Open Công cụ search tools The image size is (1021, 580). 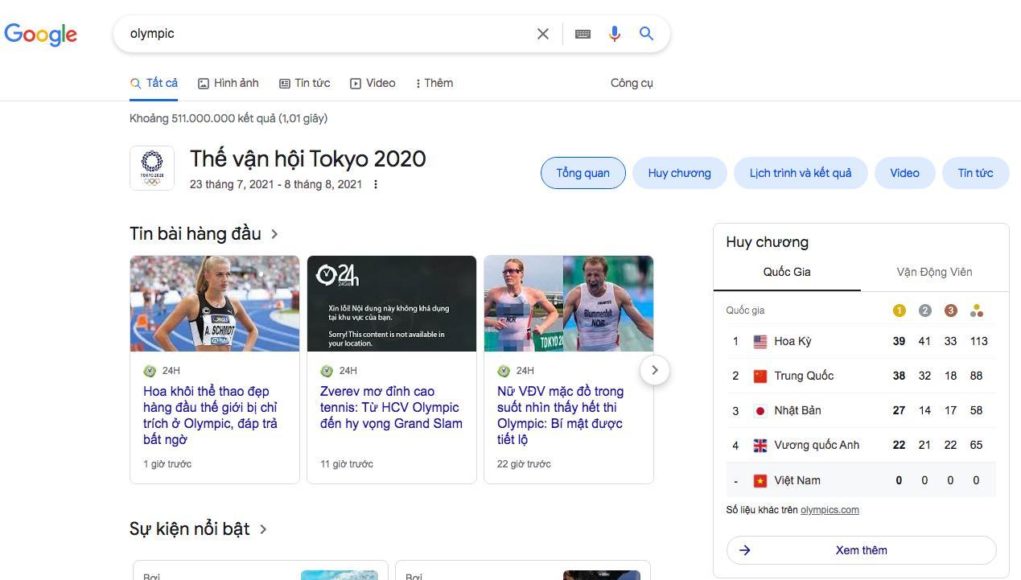632,83
